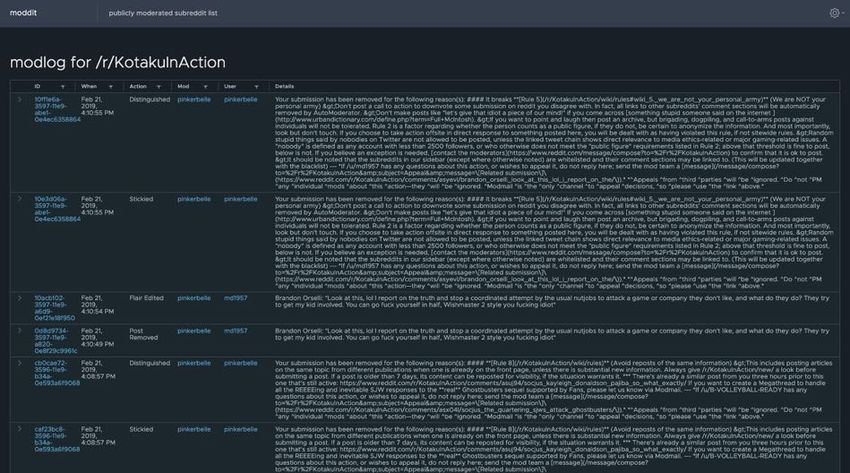Screen dimensions: 850x473
Task: Open mod pinkerbelle in Post Removed row
Action: pos(194,331)
